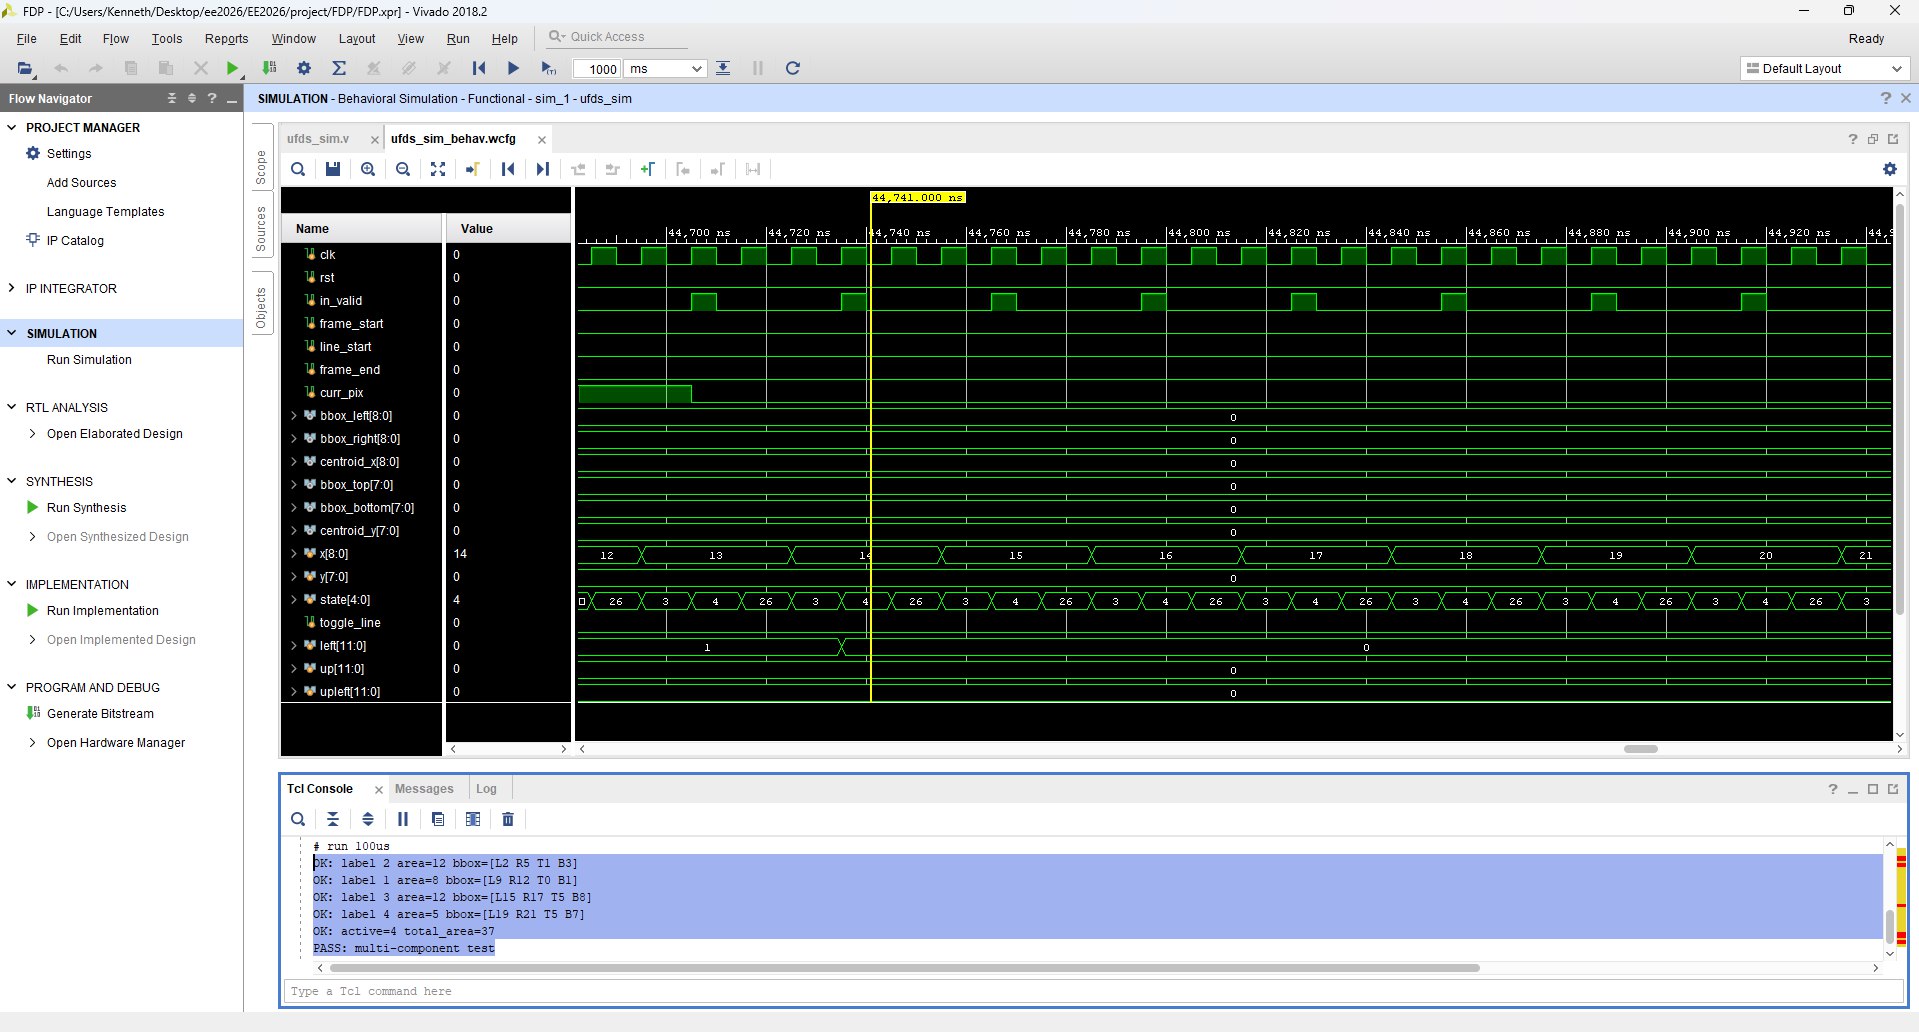The image size is (1919, 1032).
Task: Switch to the ufds_sim.v tab
Action: (x=318, y=139)
